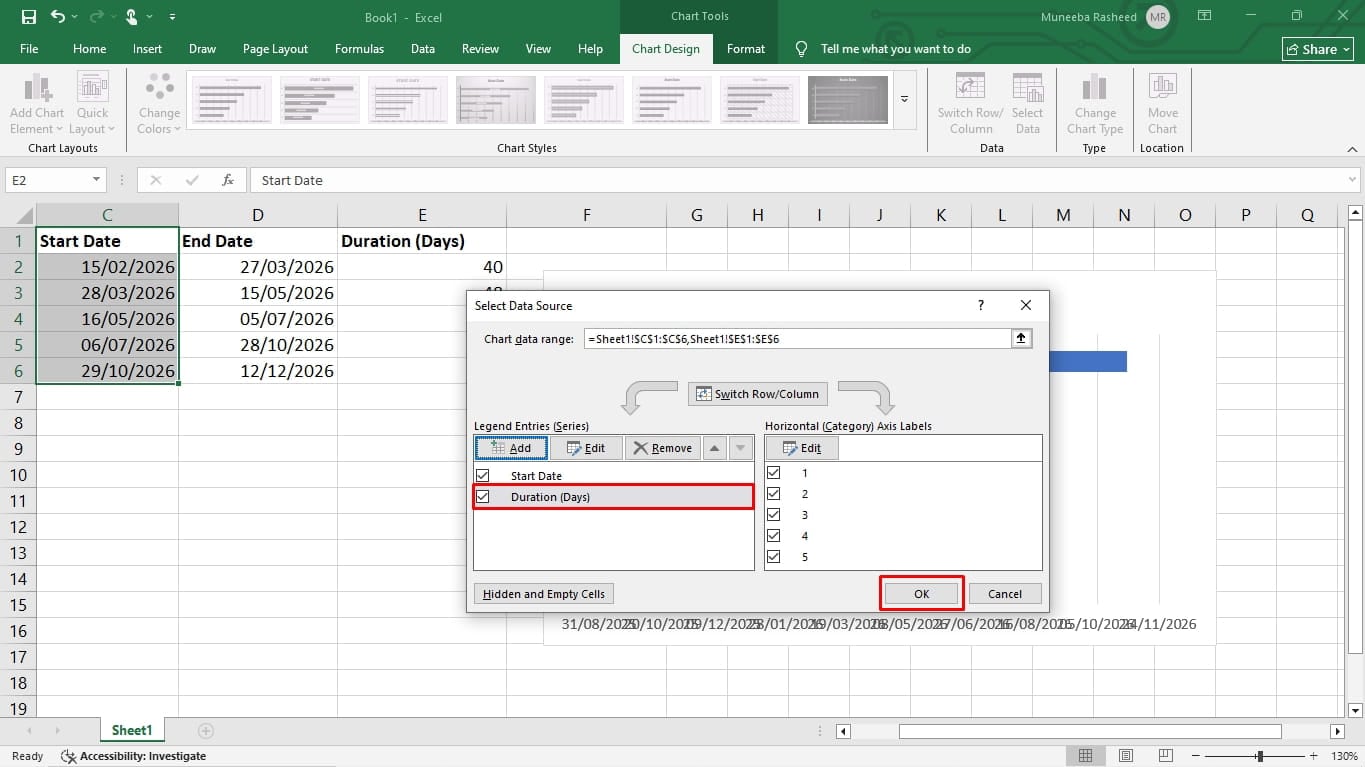Open Add Chart Element menu
The image size is (1365, 767).
37,104
